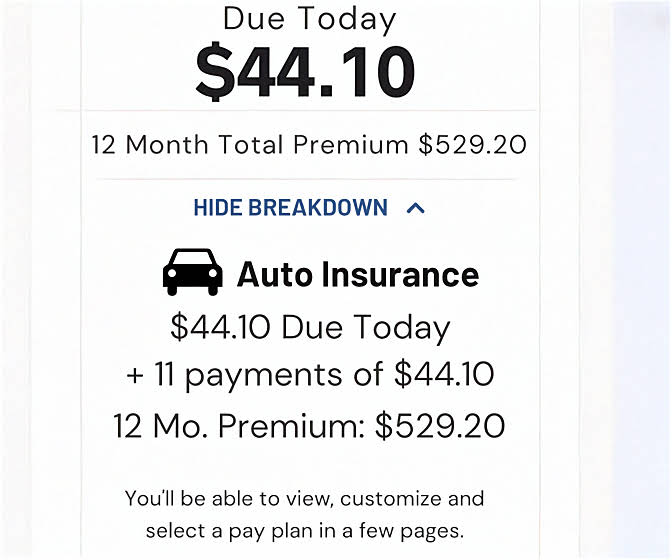Click the HIDE BREAKDOWN link
Image resolution: width=672 pixels, height=560 pixels.
pyautogui.click(x=290, y=208)
